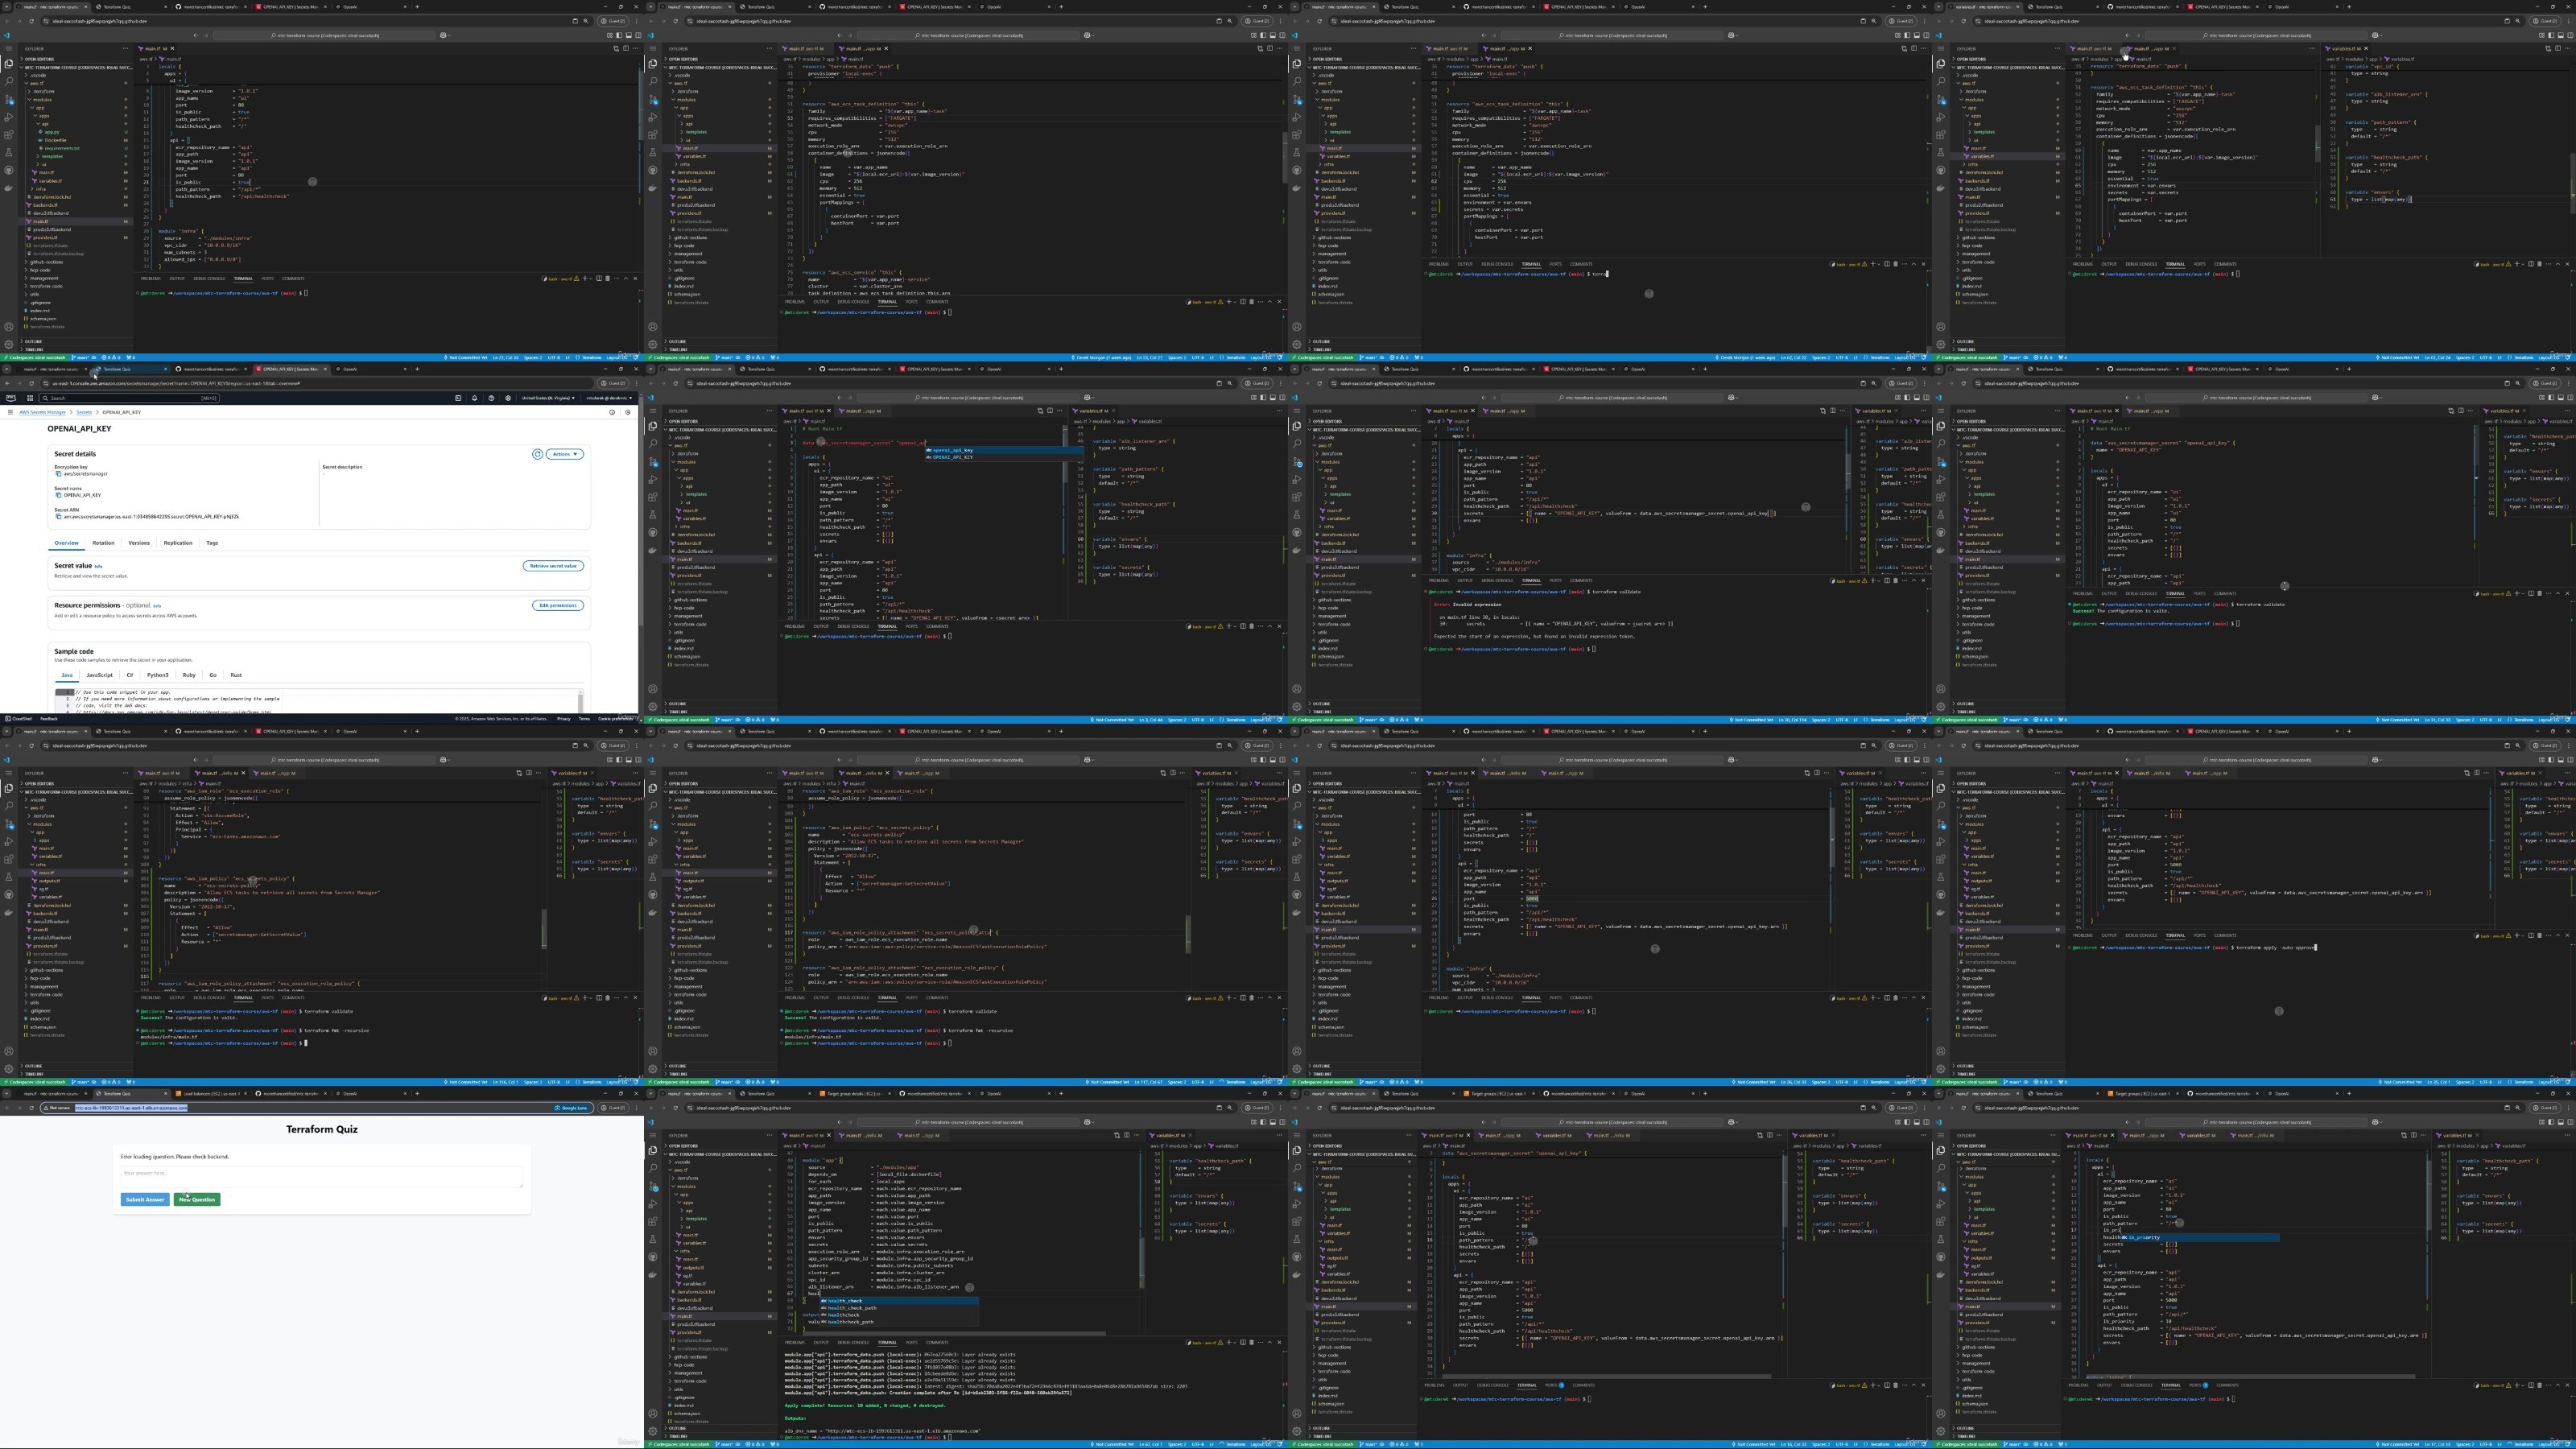Open Explorer view in top-left VS Code frame
The image size is (2576, 1449).
[x=9, y=64]
